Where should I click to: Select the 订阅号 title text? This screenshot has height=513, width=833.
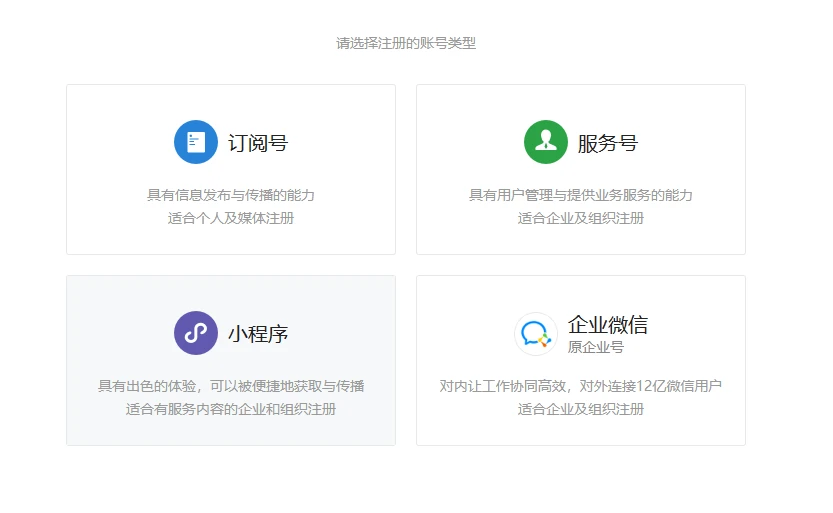point(258,143)
